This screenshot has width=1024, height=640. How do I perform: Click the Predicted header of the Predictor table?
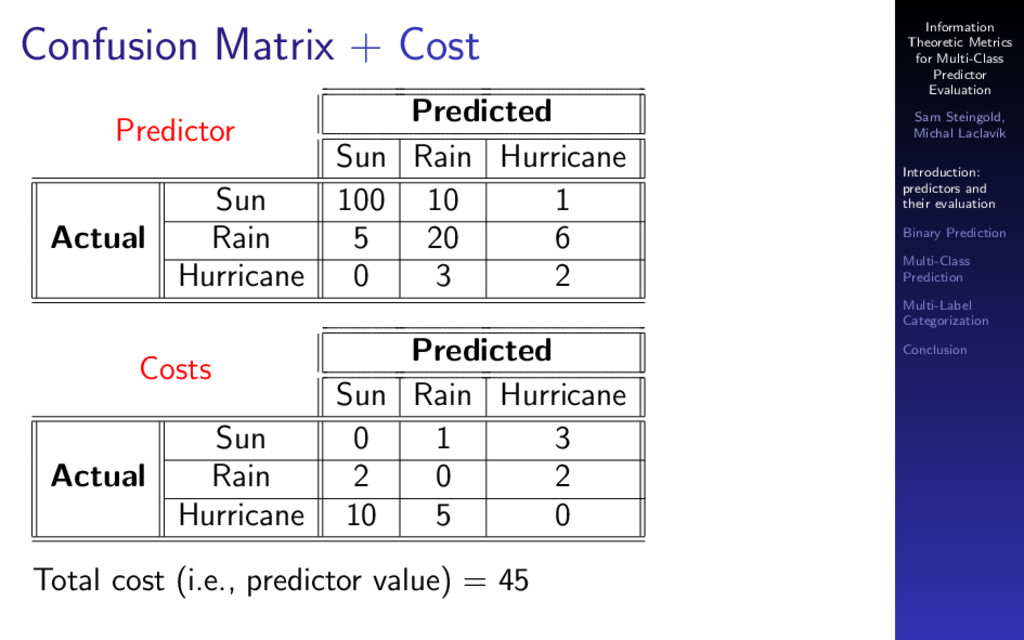[482, 112]
